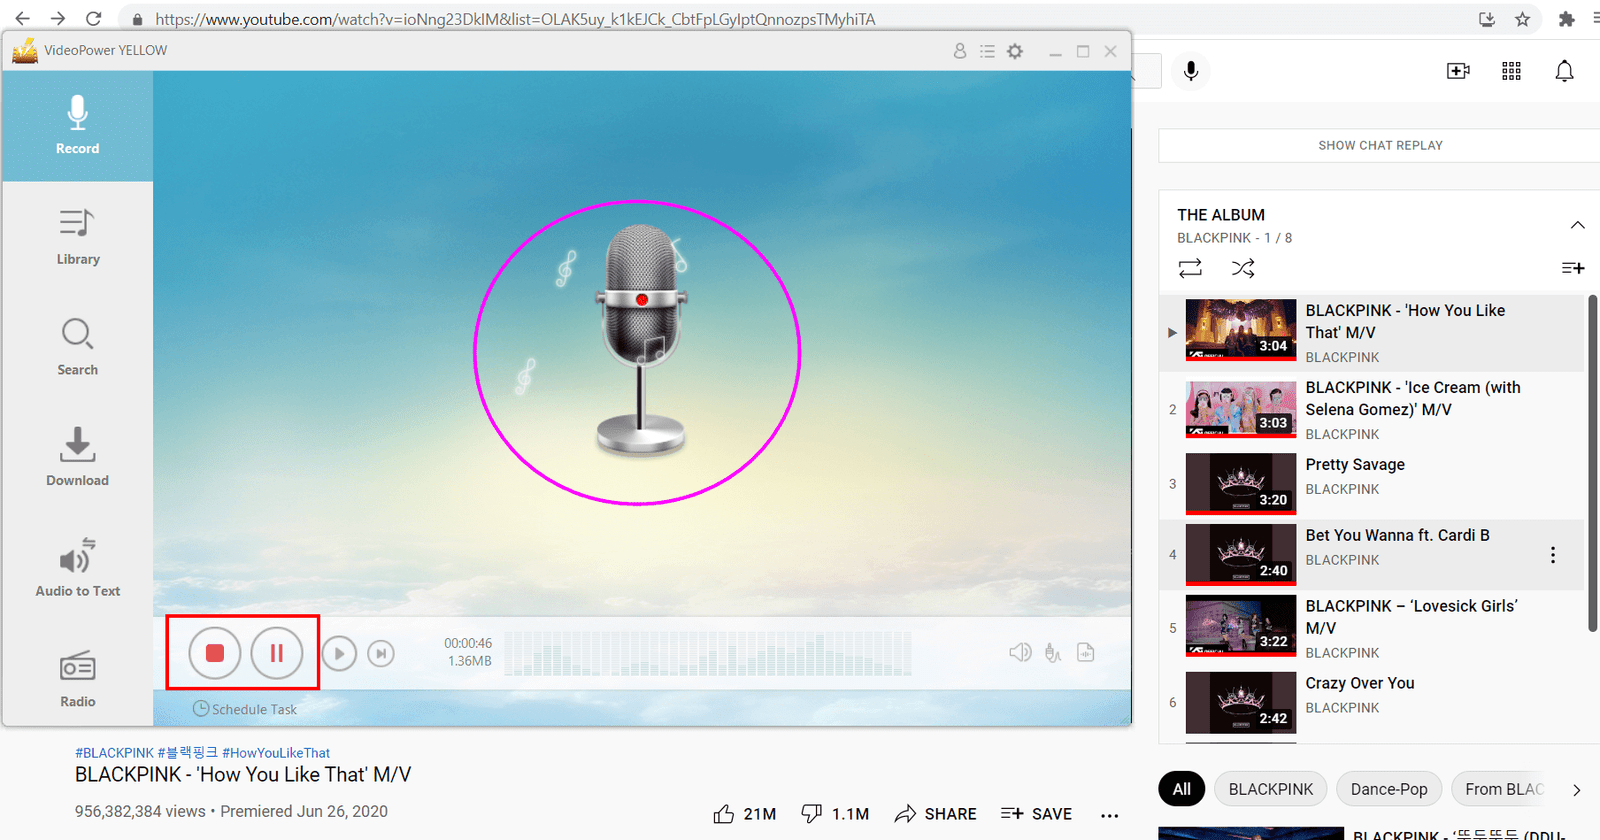The height and width of the screenshot is (840, 1600).
Task: Open browser extensions puzzle icon
Action: [x=1566, y=19]
